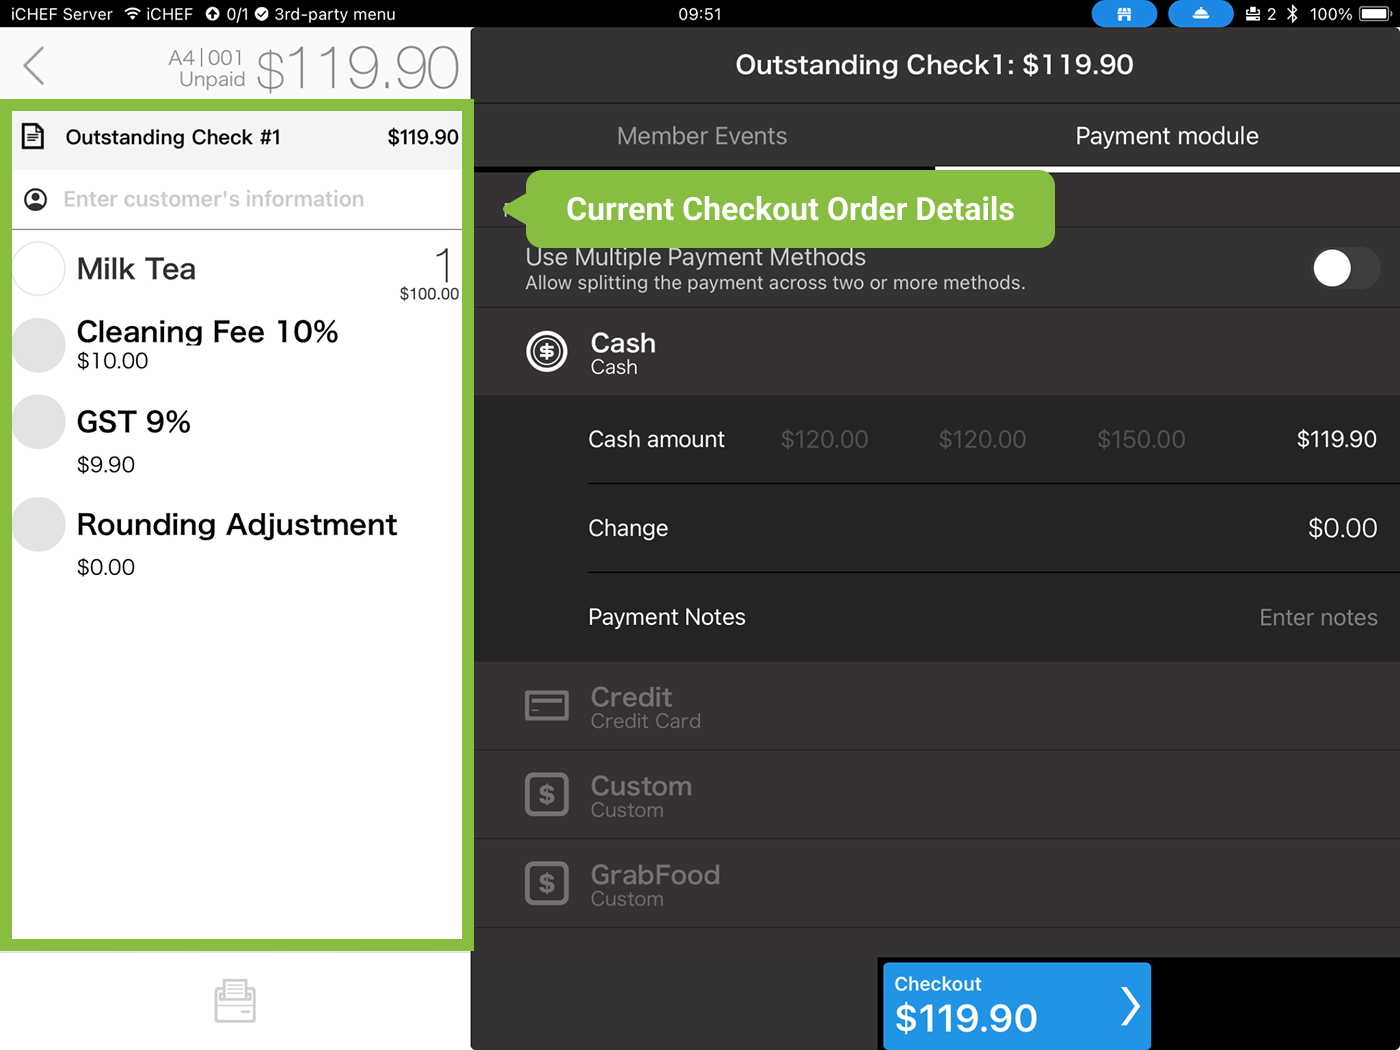The height and width of the screenshot is (1050, 1400).
Task: Tap the receipt printer icon
Action: (x=235, y=1001)
